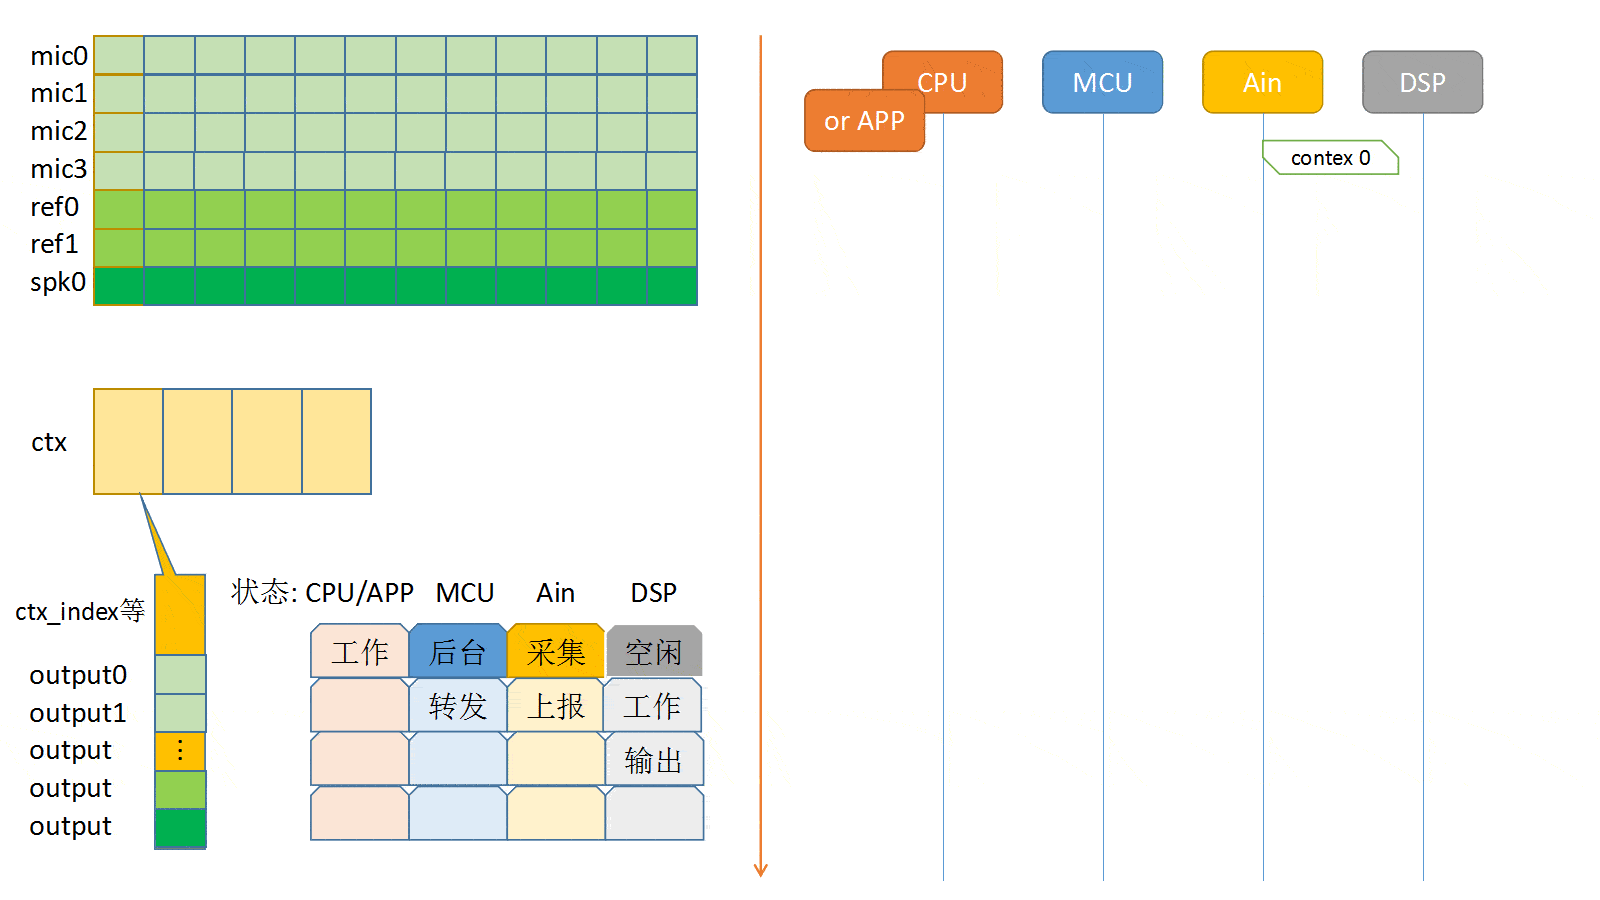Click the '工作' cell under DSP
The height and width of the screenshot is (900, 1600).
click(x=653, y=706)
